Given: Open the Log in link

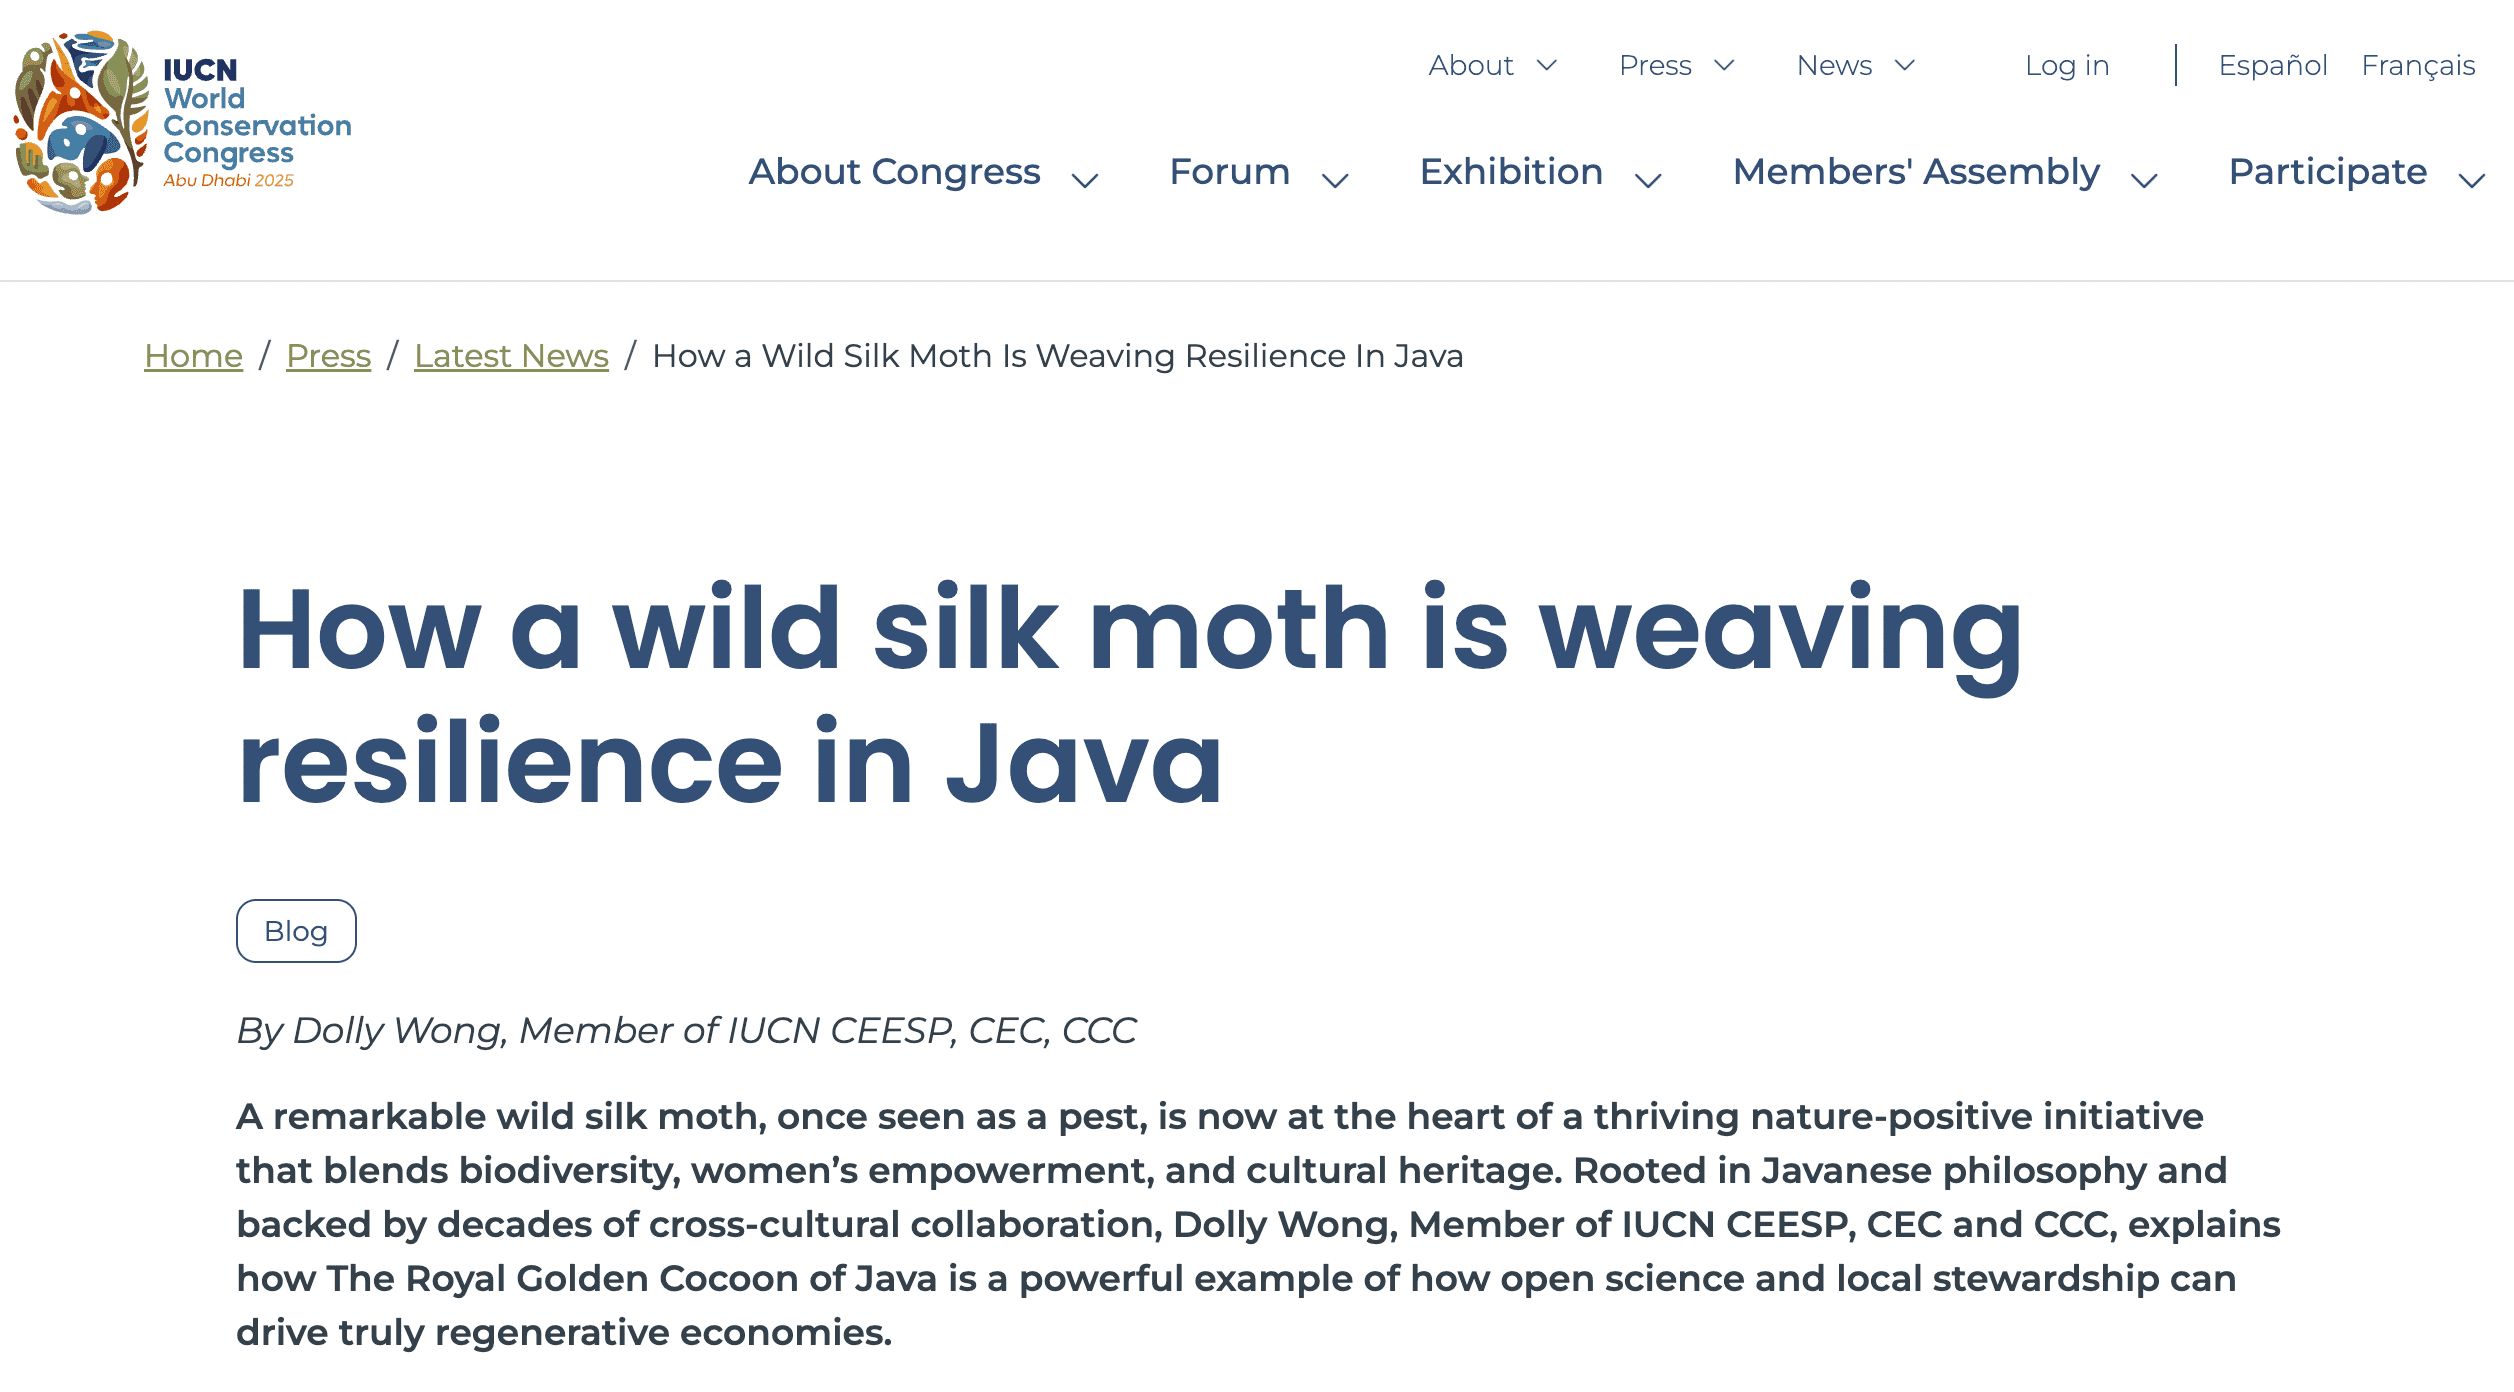Looking at the screenshot, I should (2067, 66).
